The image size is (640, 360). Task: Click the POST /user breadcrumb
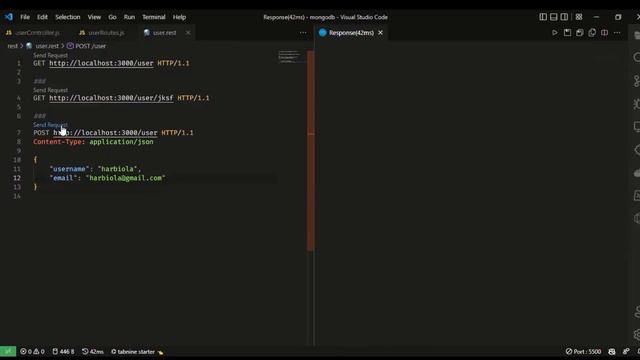click(90, 46)
